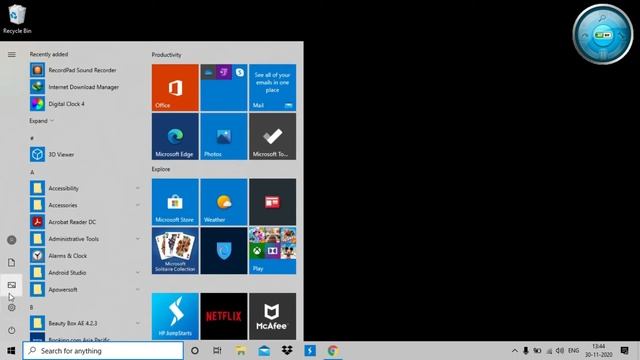Open the folder tile with Skype icon
640x360 pixels.
tap(224, 87)
